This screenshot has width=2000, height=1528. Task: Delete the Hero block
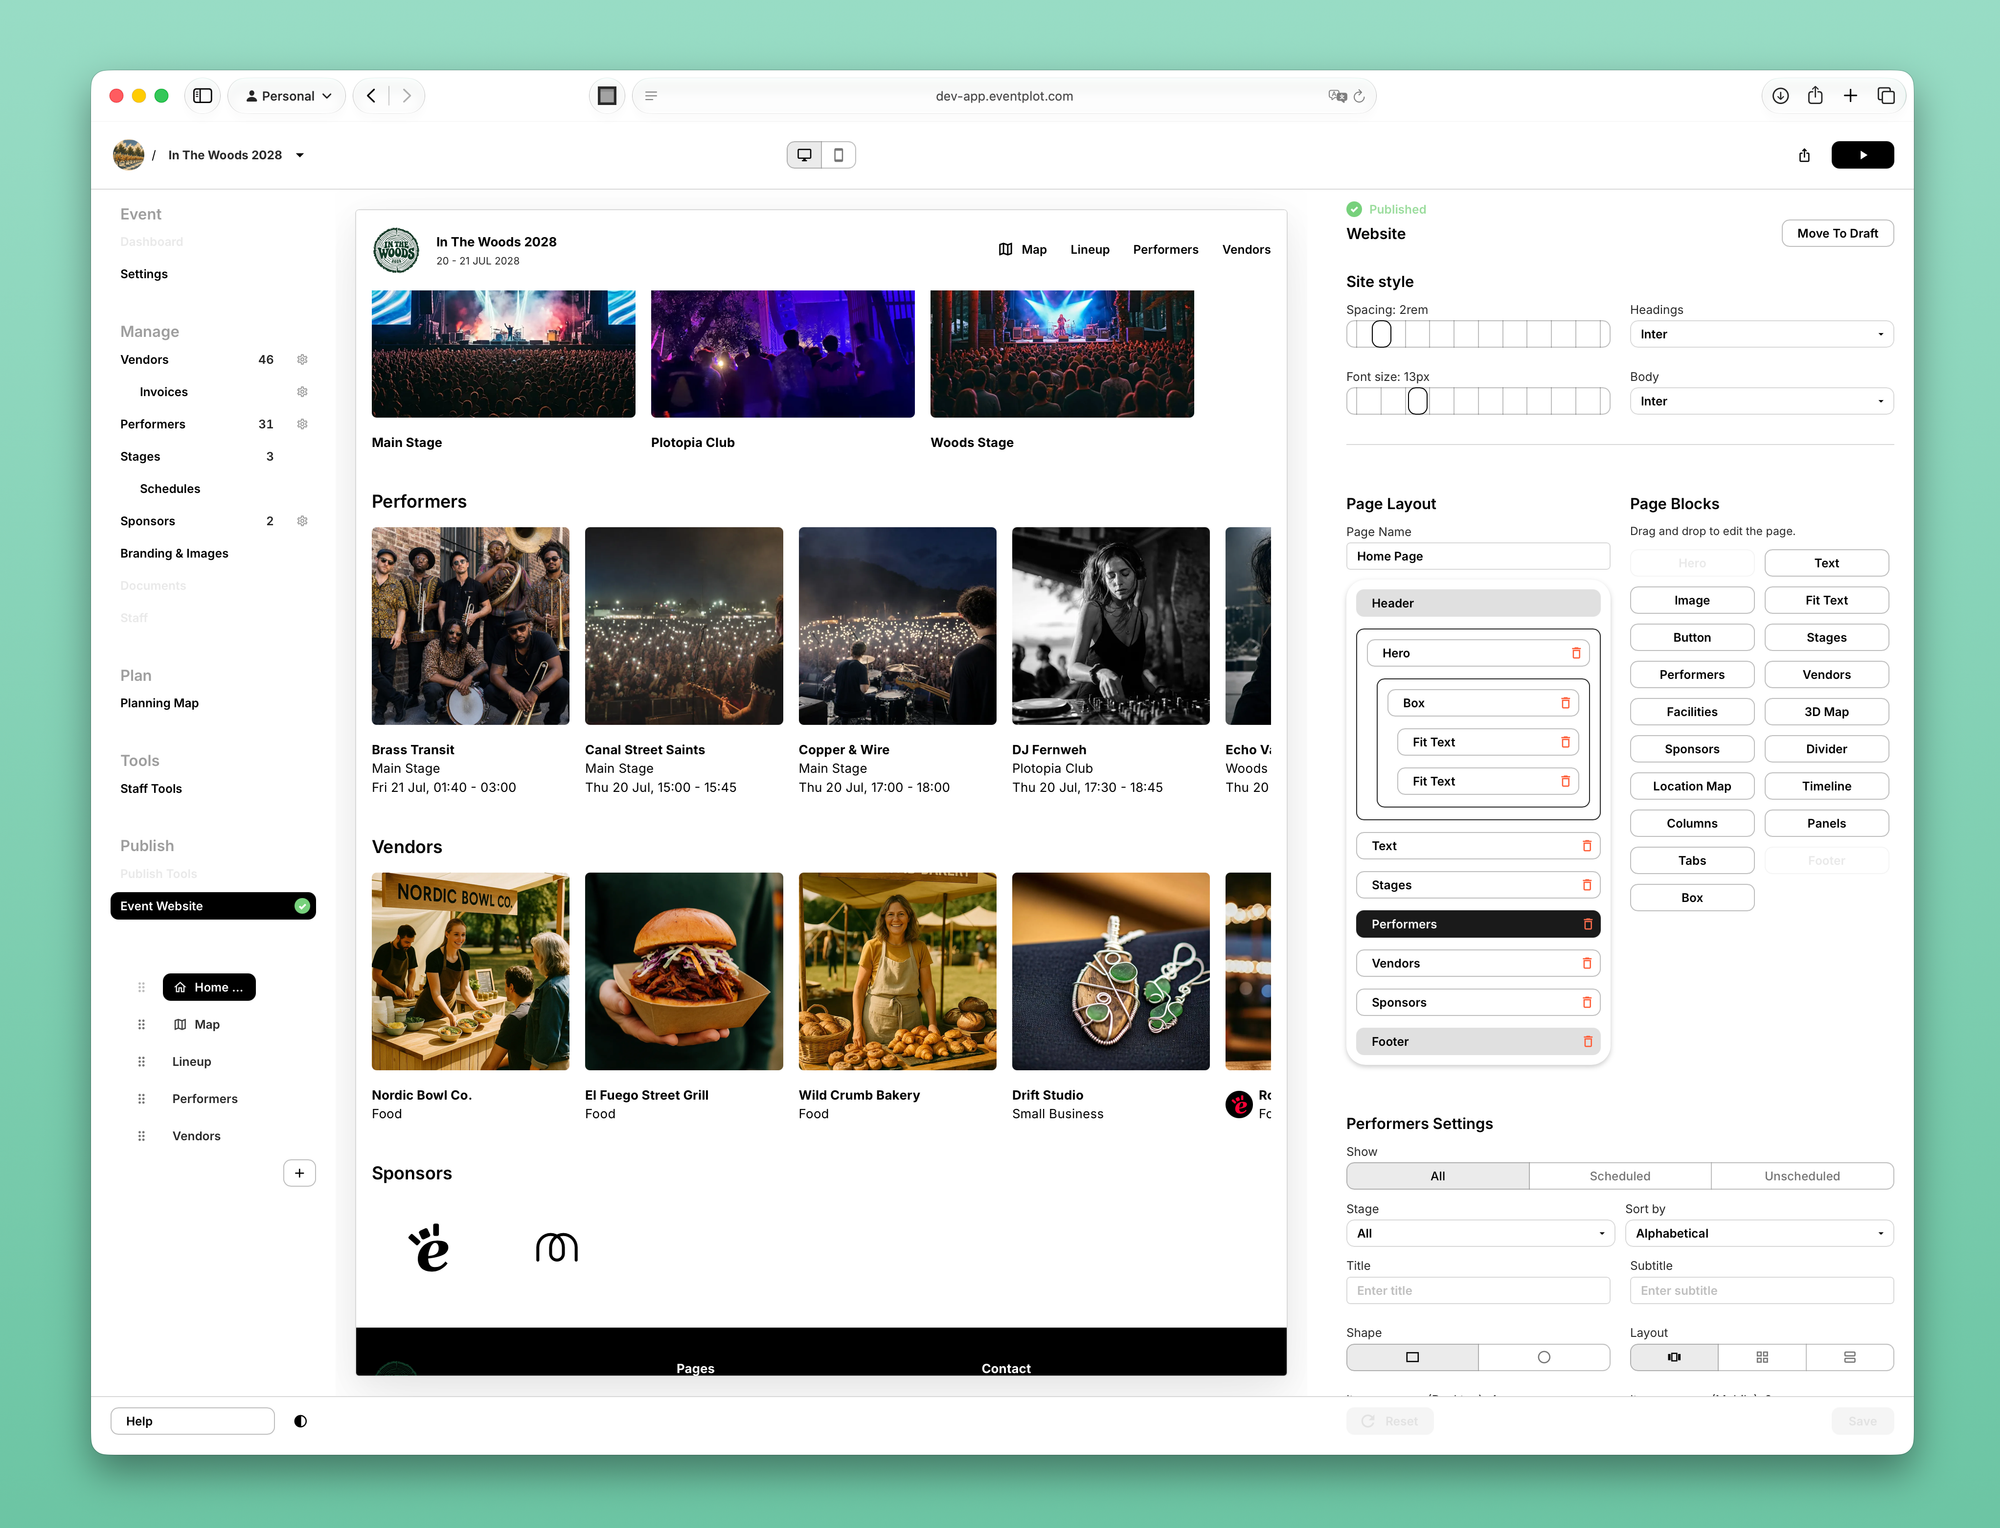[1576, 653]
